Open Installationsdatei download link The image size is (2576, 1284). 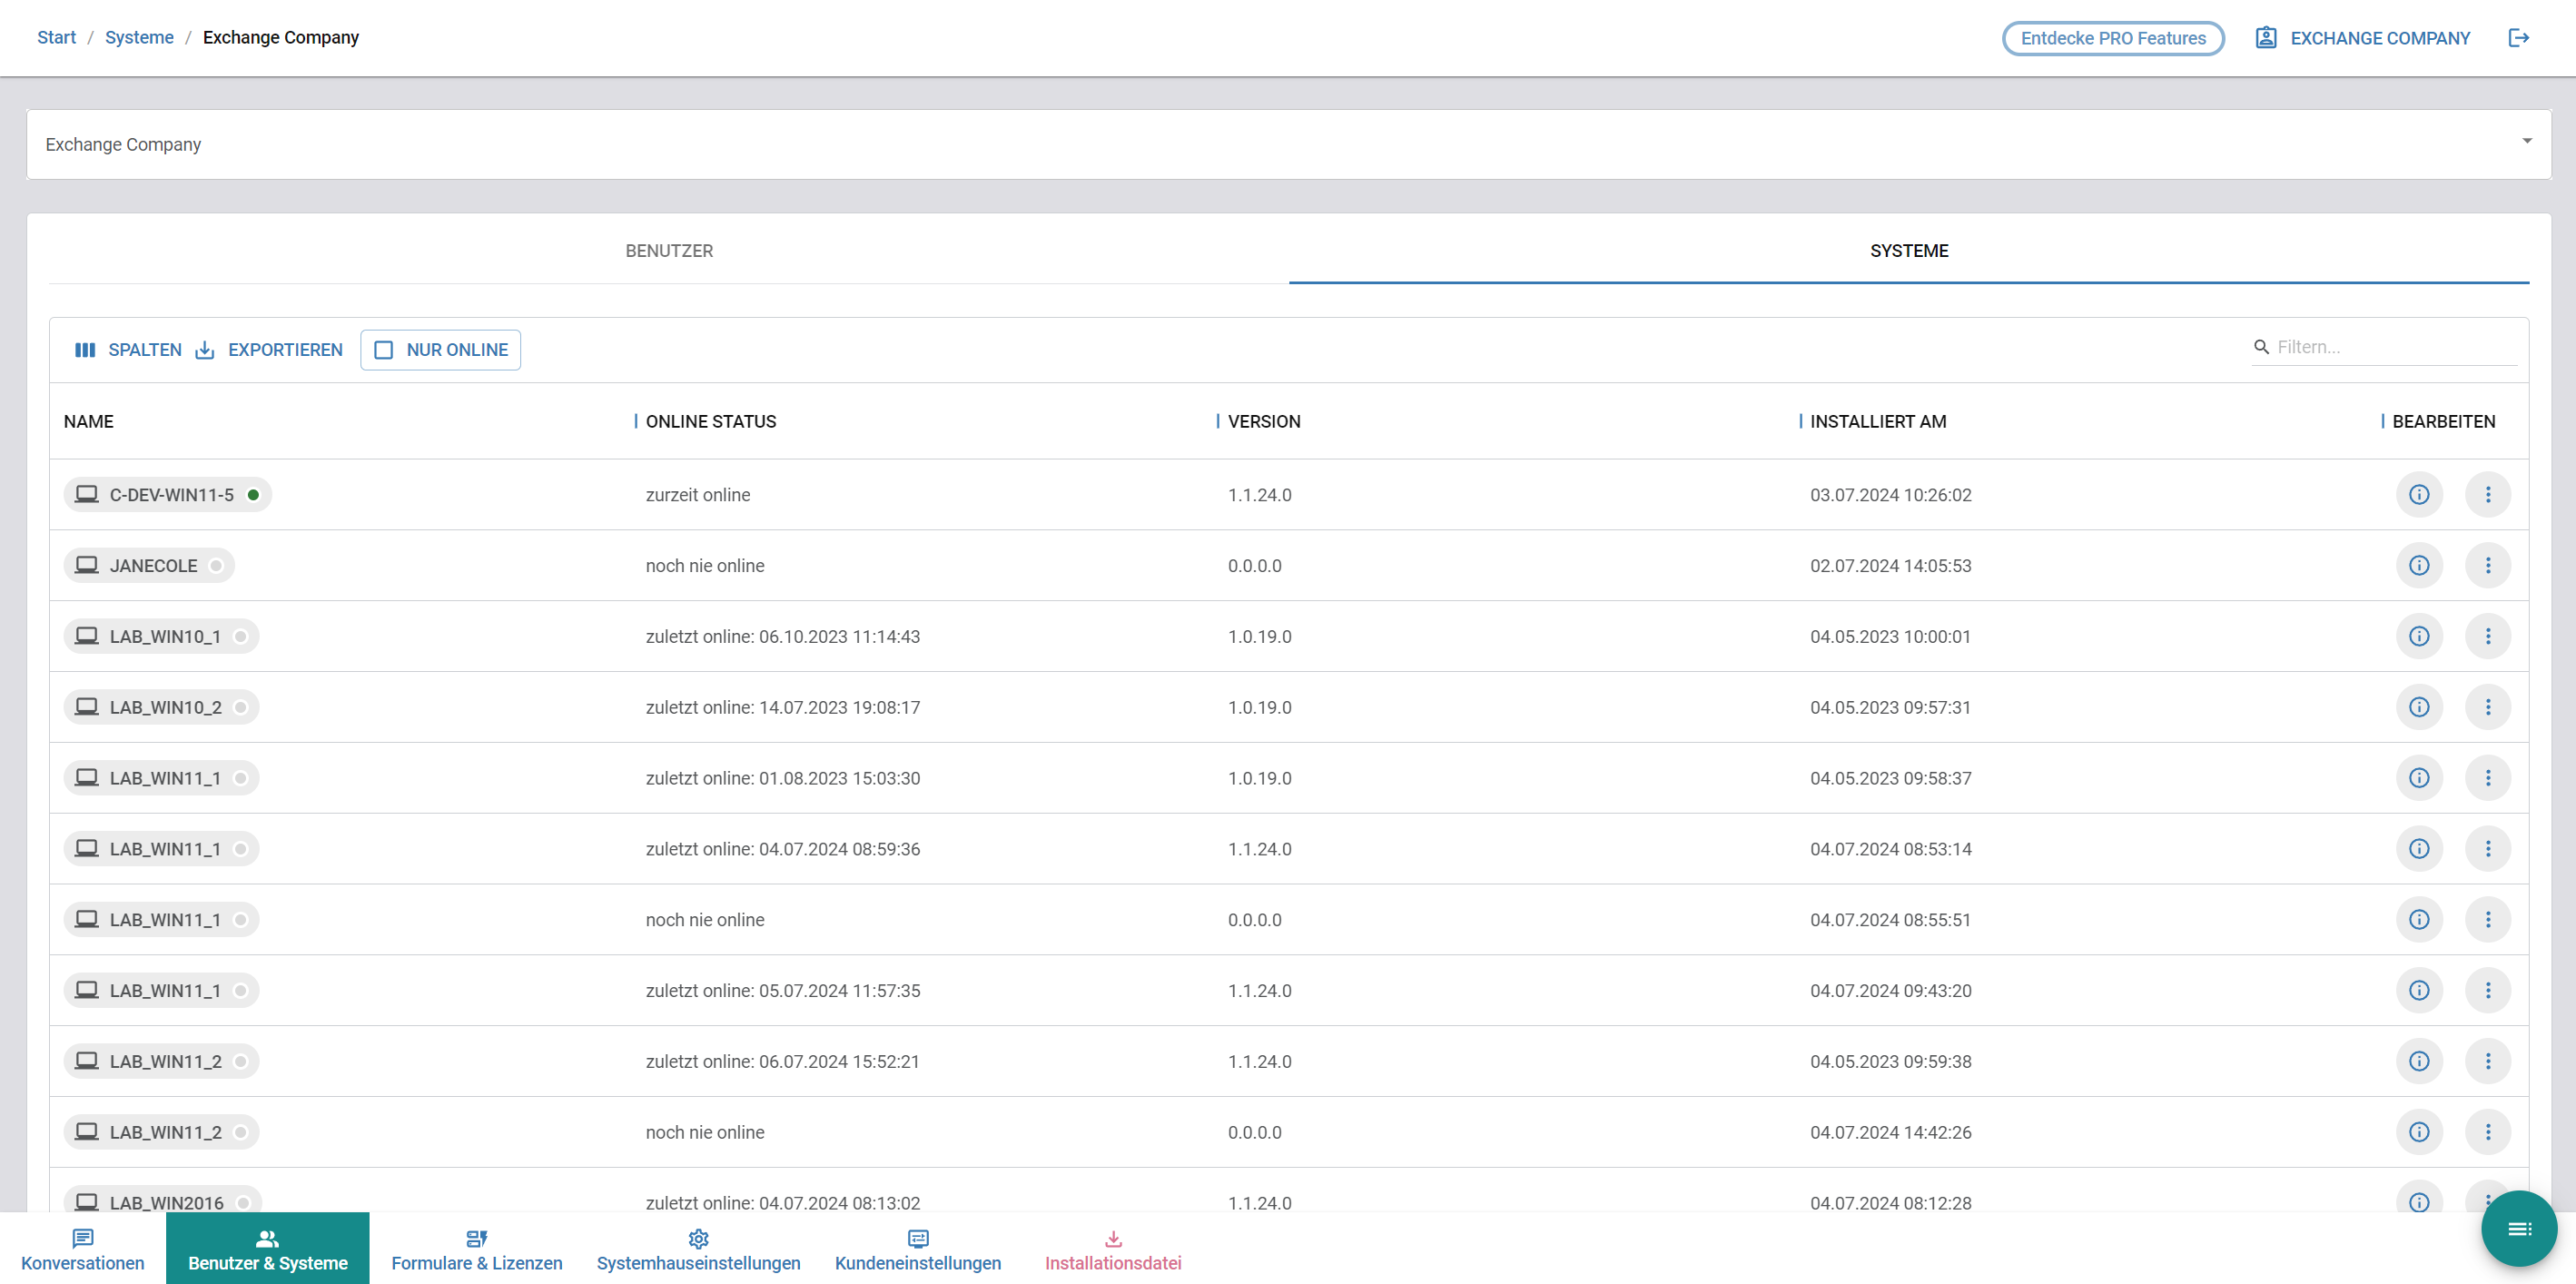tap(1112, 1250)
